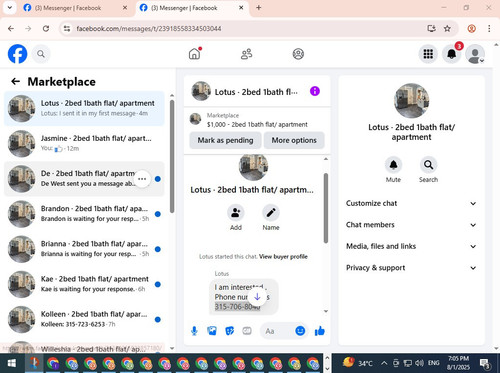The image size is (500, 373).
Task: Click the Mark as pending button
Action: click(x=225, y=140)
